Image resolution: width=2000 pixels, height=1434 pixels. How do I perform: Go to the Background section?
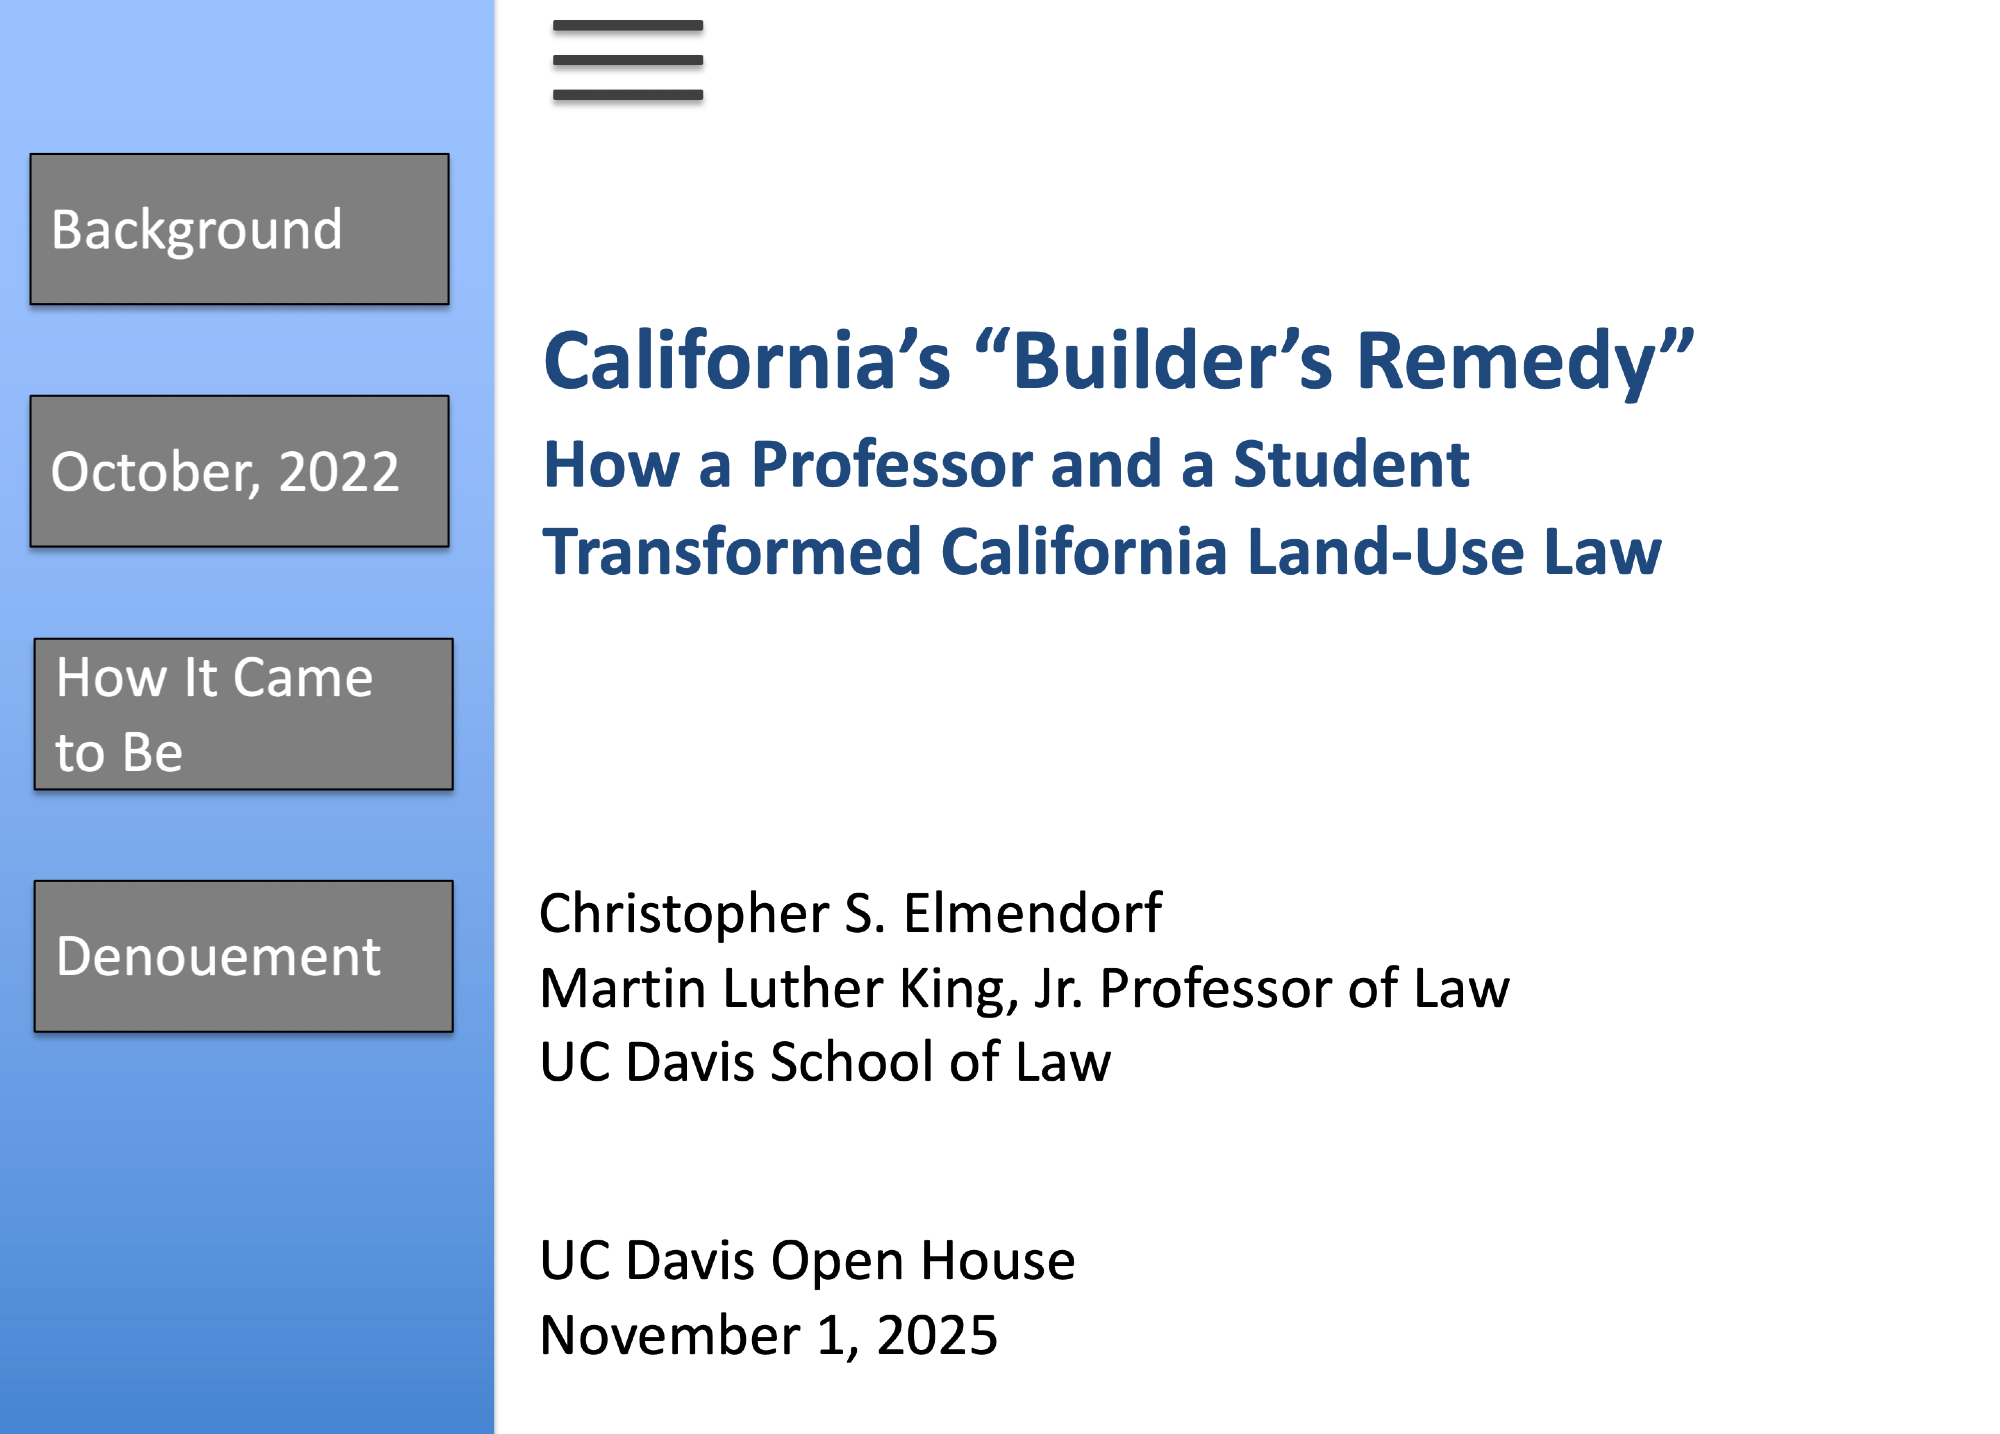240,229
